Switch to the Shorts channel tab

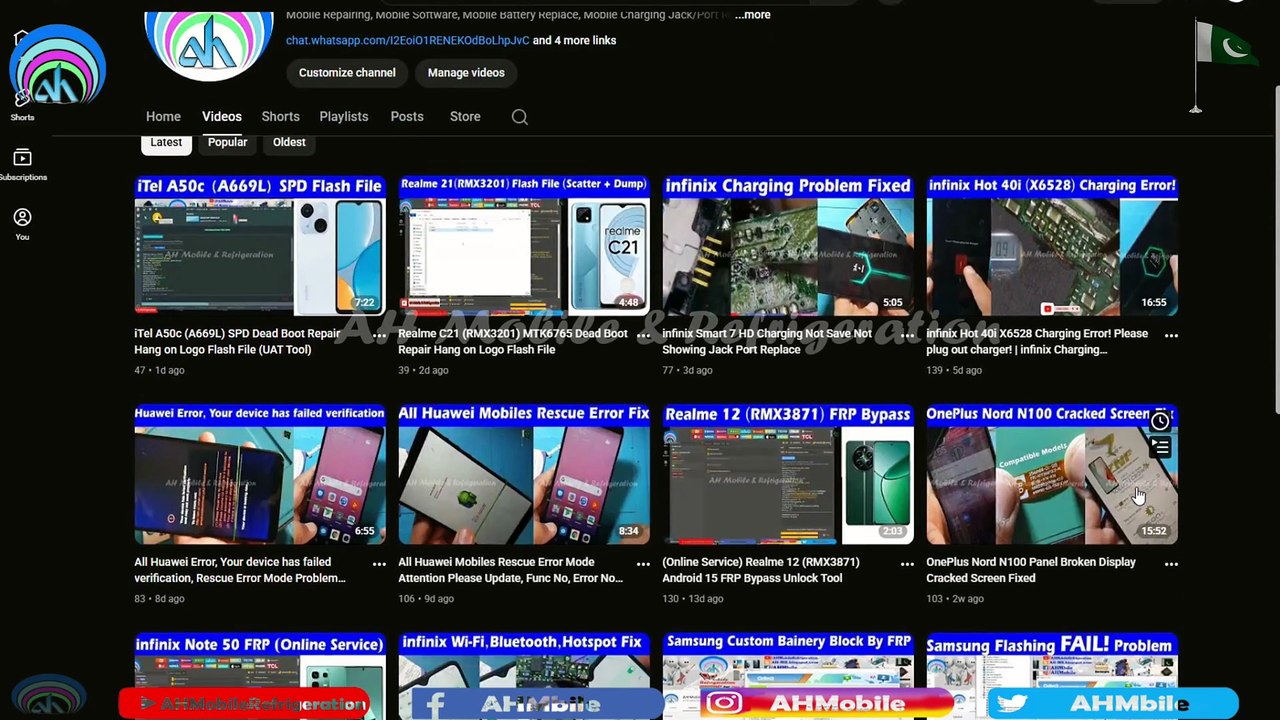click(280, 116)
